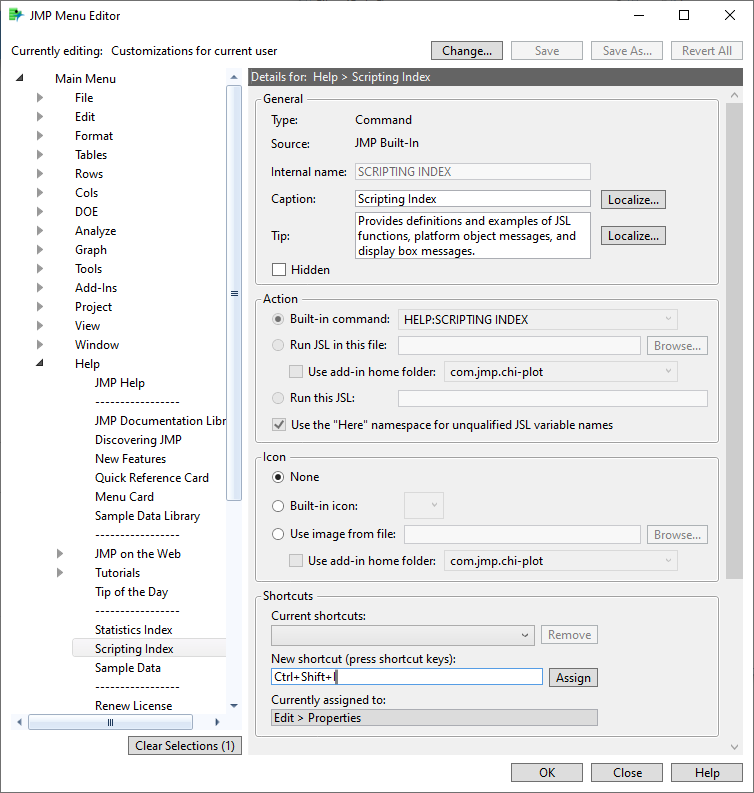Click Localize... next to Caption
Viewport: 754px width, 793px height.
tap(633, 200)
